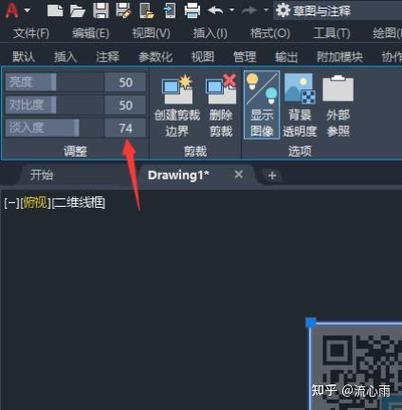Open the 格式(O) menu
The height and width of the screenshot is (410, 402).
pos(270,33)
